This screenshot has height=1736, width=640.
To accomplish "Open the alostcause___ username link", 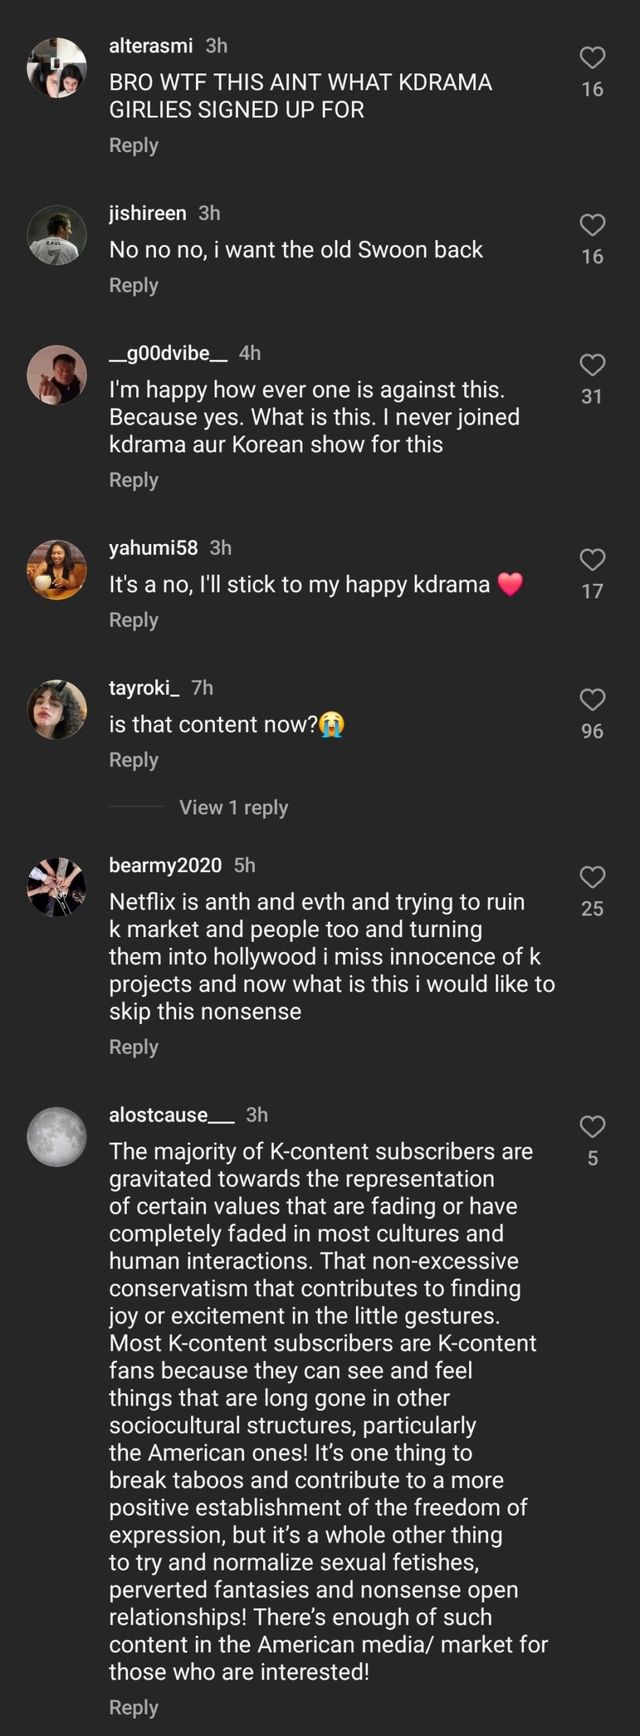I will pos(172,1115).
